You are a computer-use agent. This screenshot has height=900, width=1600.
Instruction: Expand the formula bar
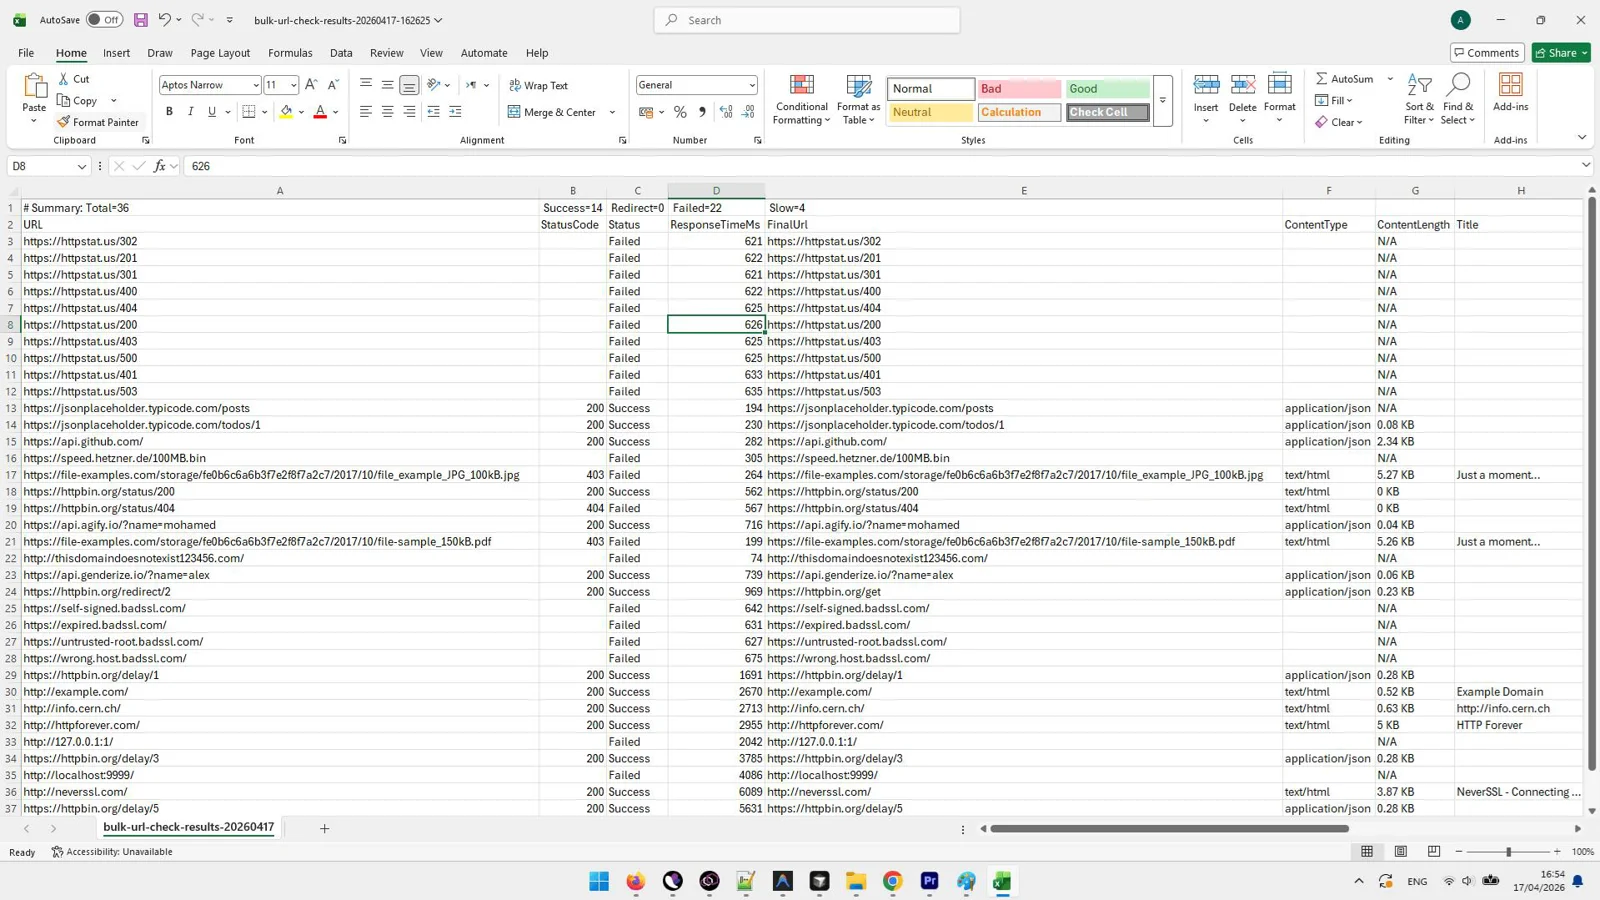point(1586,166)
